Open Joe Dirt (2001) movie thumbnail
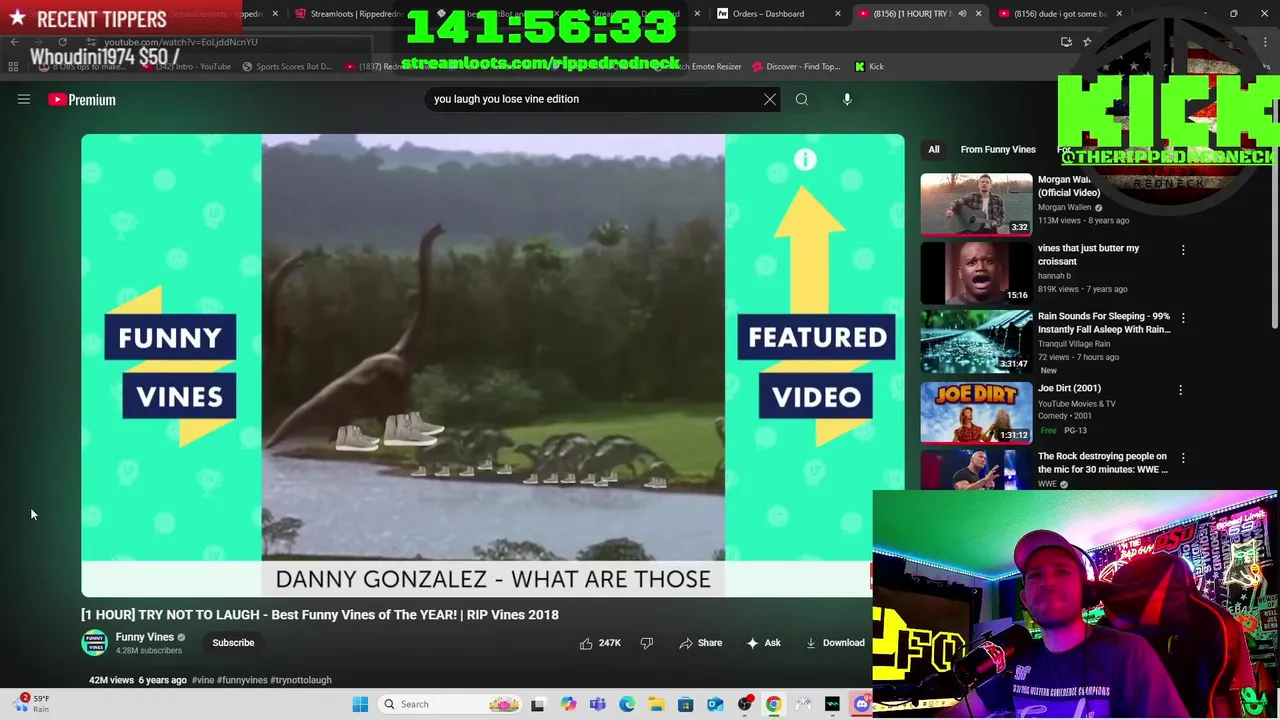The width and height of the screenshot is (1280, 720). [976, 412]
